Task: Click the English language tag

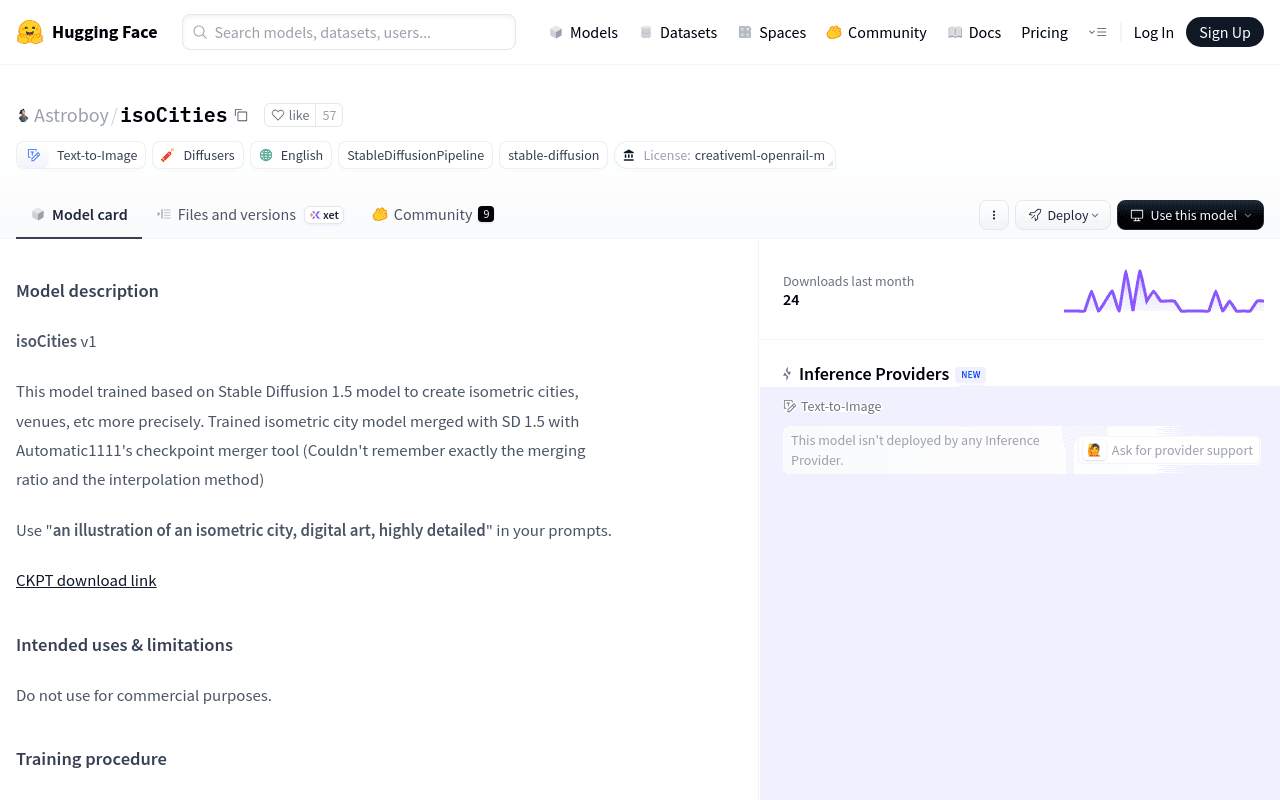Action: pyautogui.click(x=291, y=155)
